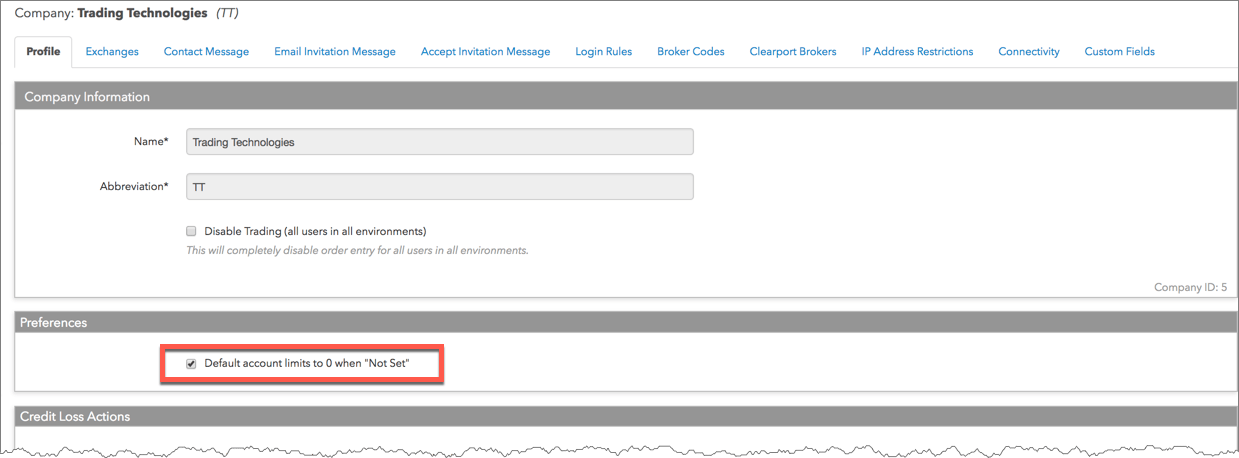The width and height of the screenshot is (1239, 458).
Task: Click the Abbreviation* field label
Action: [134, 187]
